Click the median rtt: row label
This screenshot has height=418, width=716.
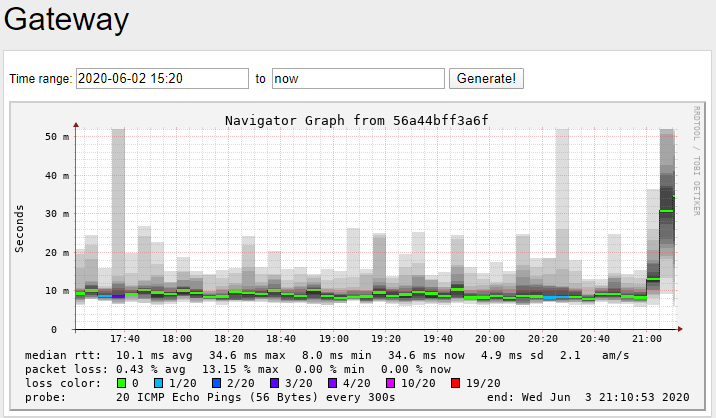coord(63,355)
